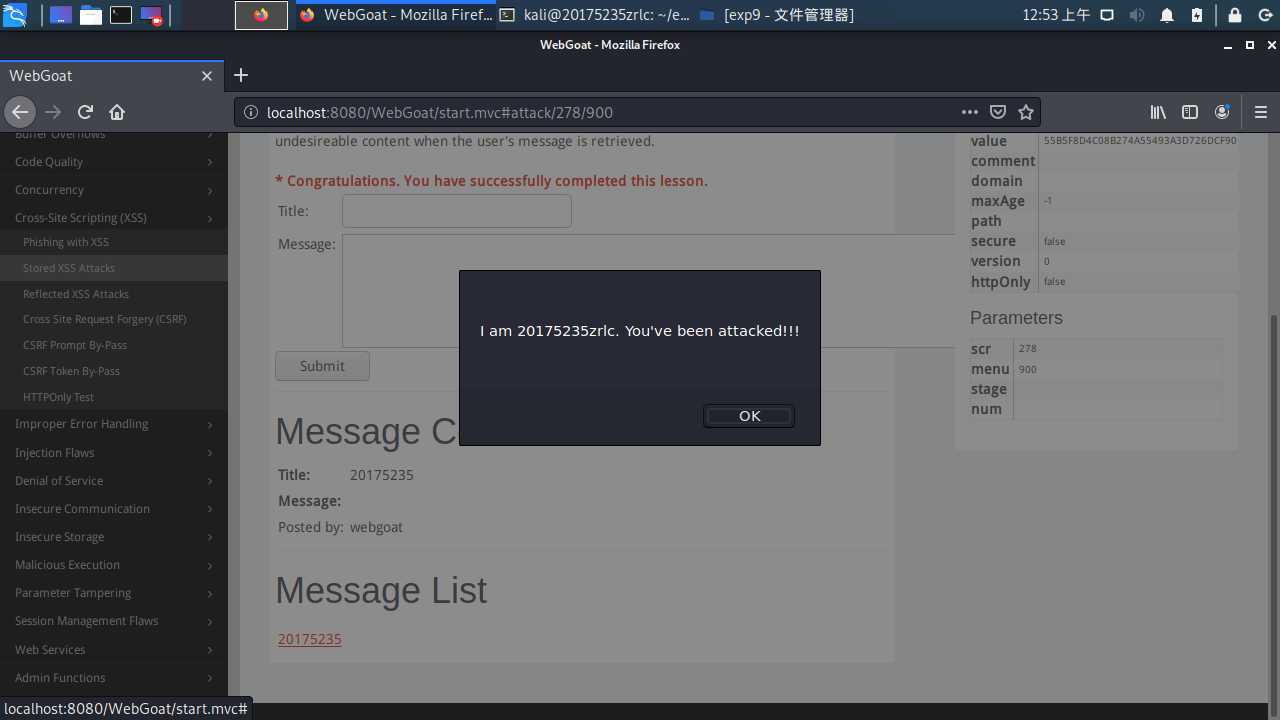Expand Injection Flaws category

[114, 453]
